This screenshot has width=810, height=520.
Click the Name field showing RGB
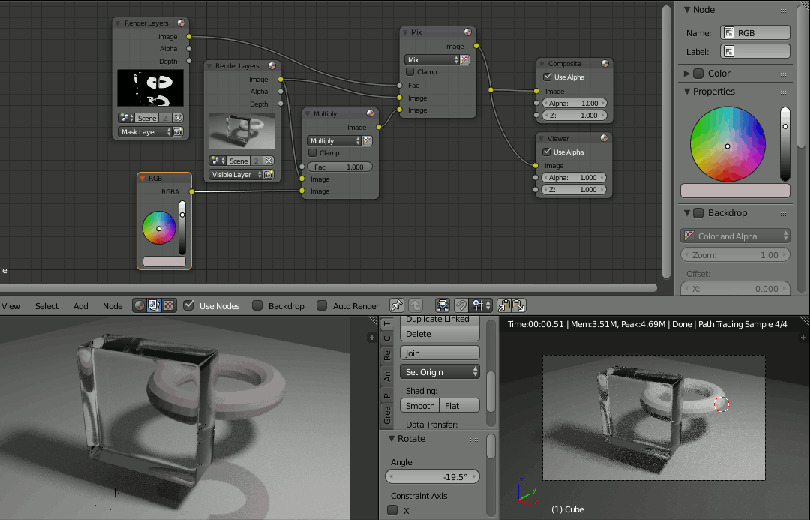pyautogui.click(x=755, y=33)
